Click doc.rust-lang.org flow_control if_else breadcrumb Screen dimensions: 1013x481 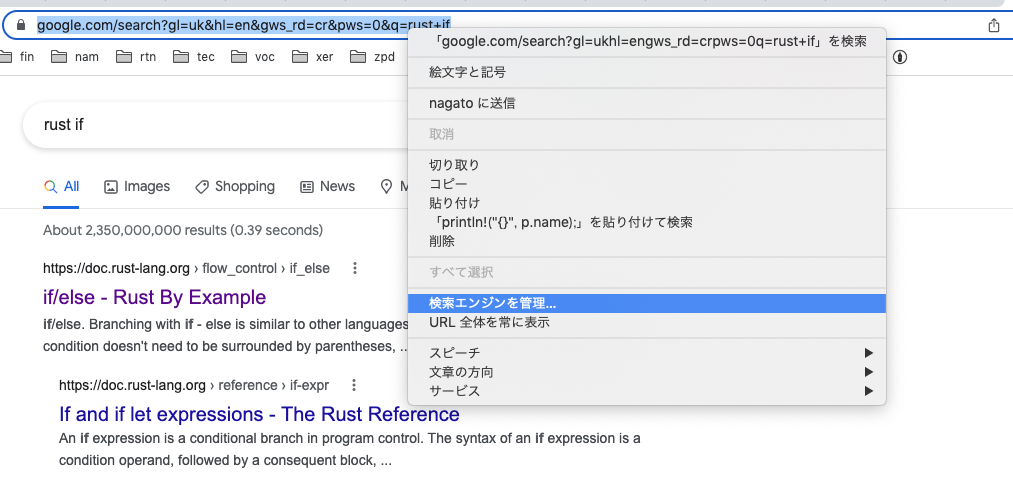(x=186, y=268)
